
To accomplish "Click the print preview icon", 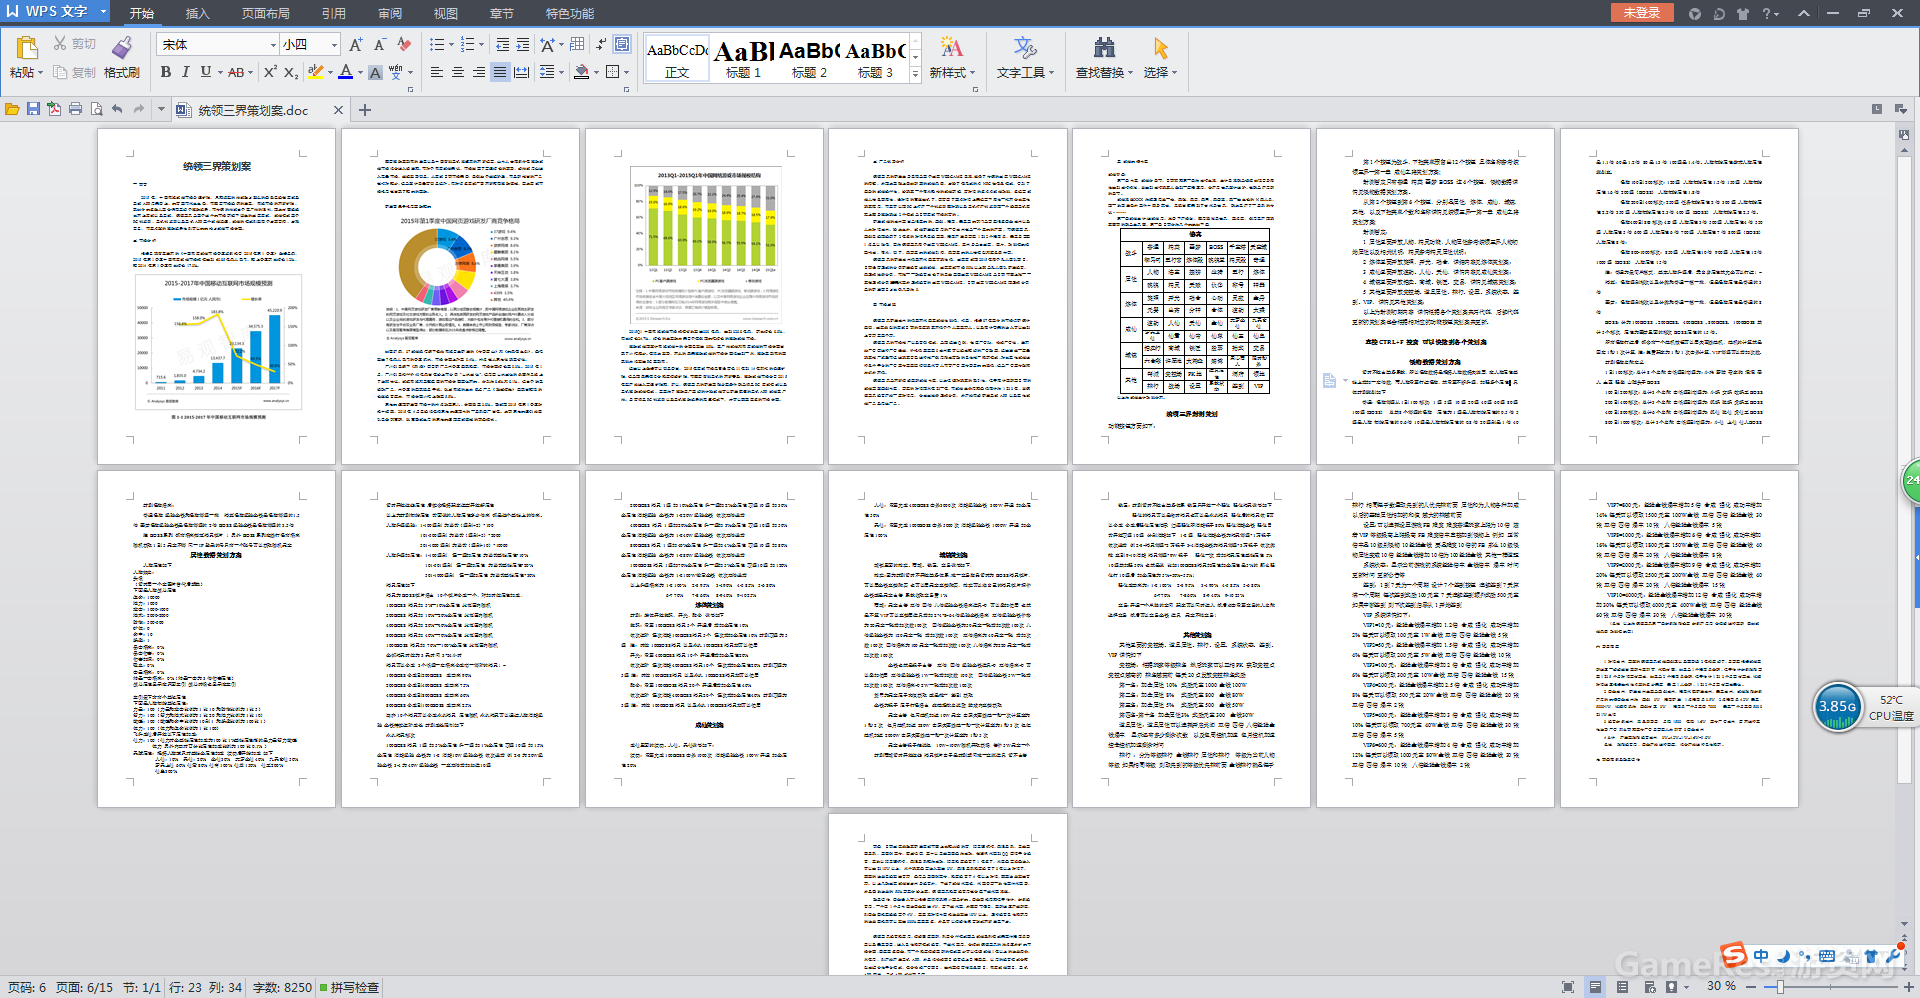I will (x=96, y=109).
